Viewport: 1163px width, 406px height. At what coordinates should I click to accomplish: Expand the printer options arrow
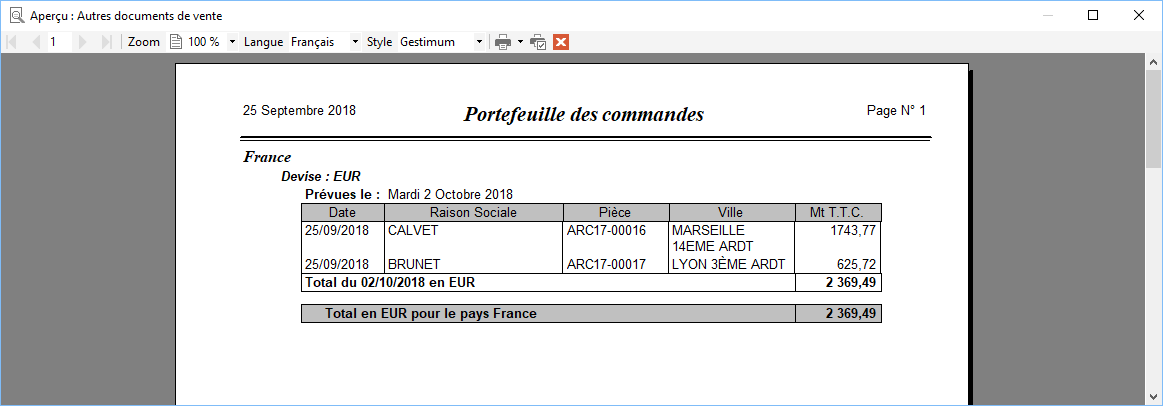click(x=521, y=42)
